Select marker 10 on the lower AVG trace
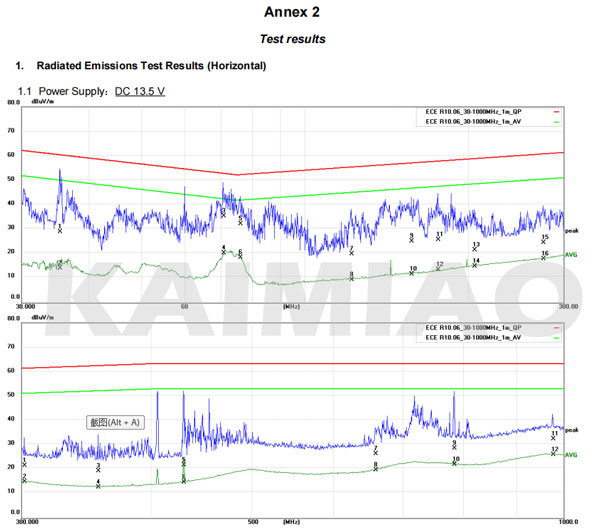 (x=455, y=463)
